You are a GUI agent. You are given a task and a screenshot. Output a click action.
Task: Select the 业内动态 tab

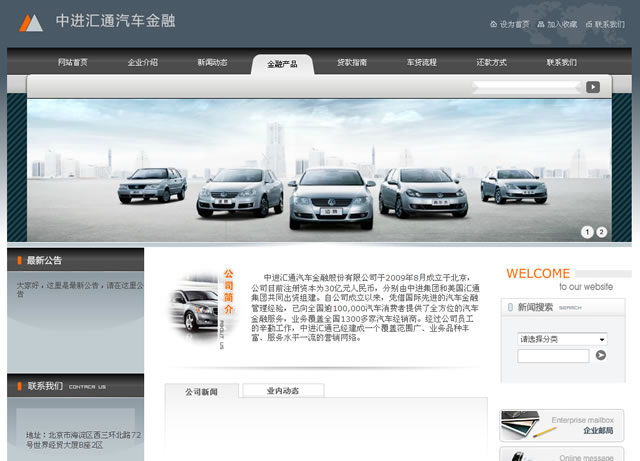point(282,390)
